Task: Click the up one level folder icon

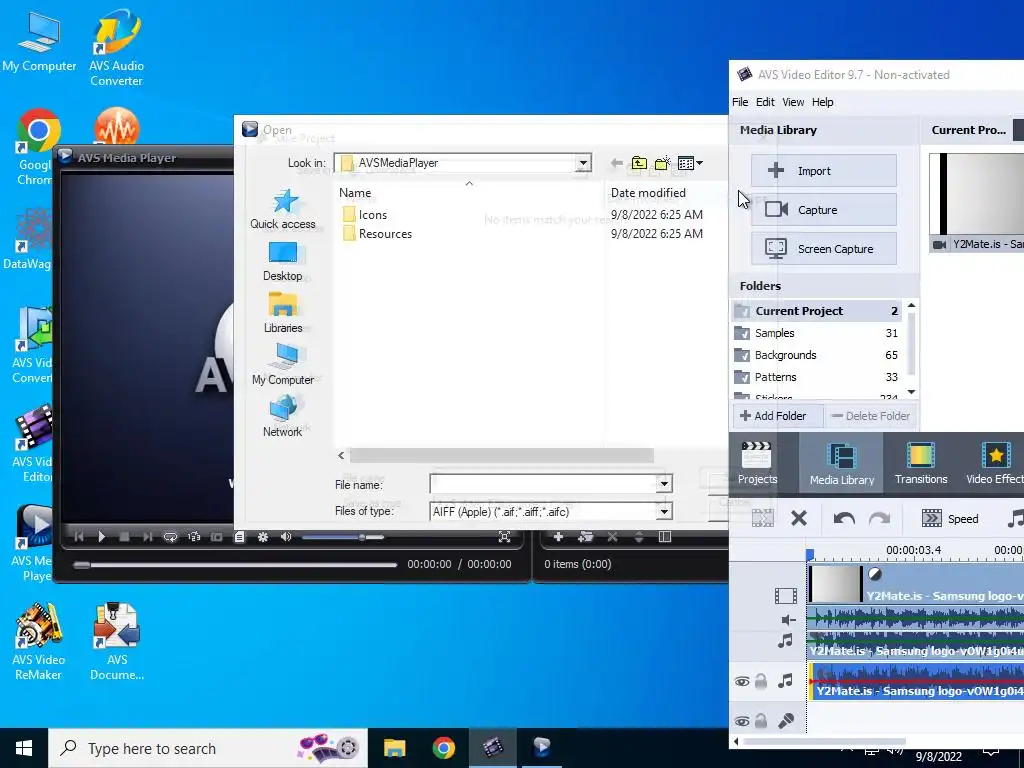Action: click(x=639, y=163)
